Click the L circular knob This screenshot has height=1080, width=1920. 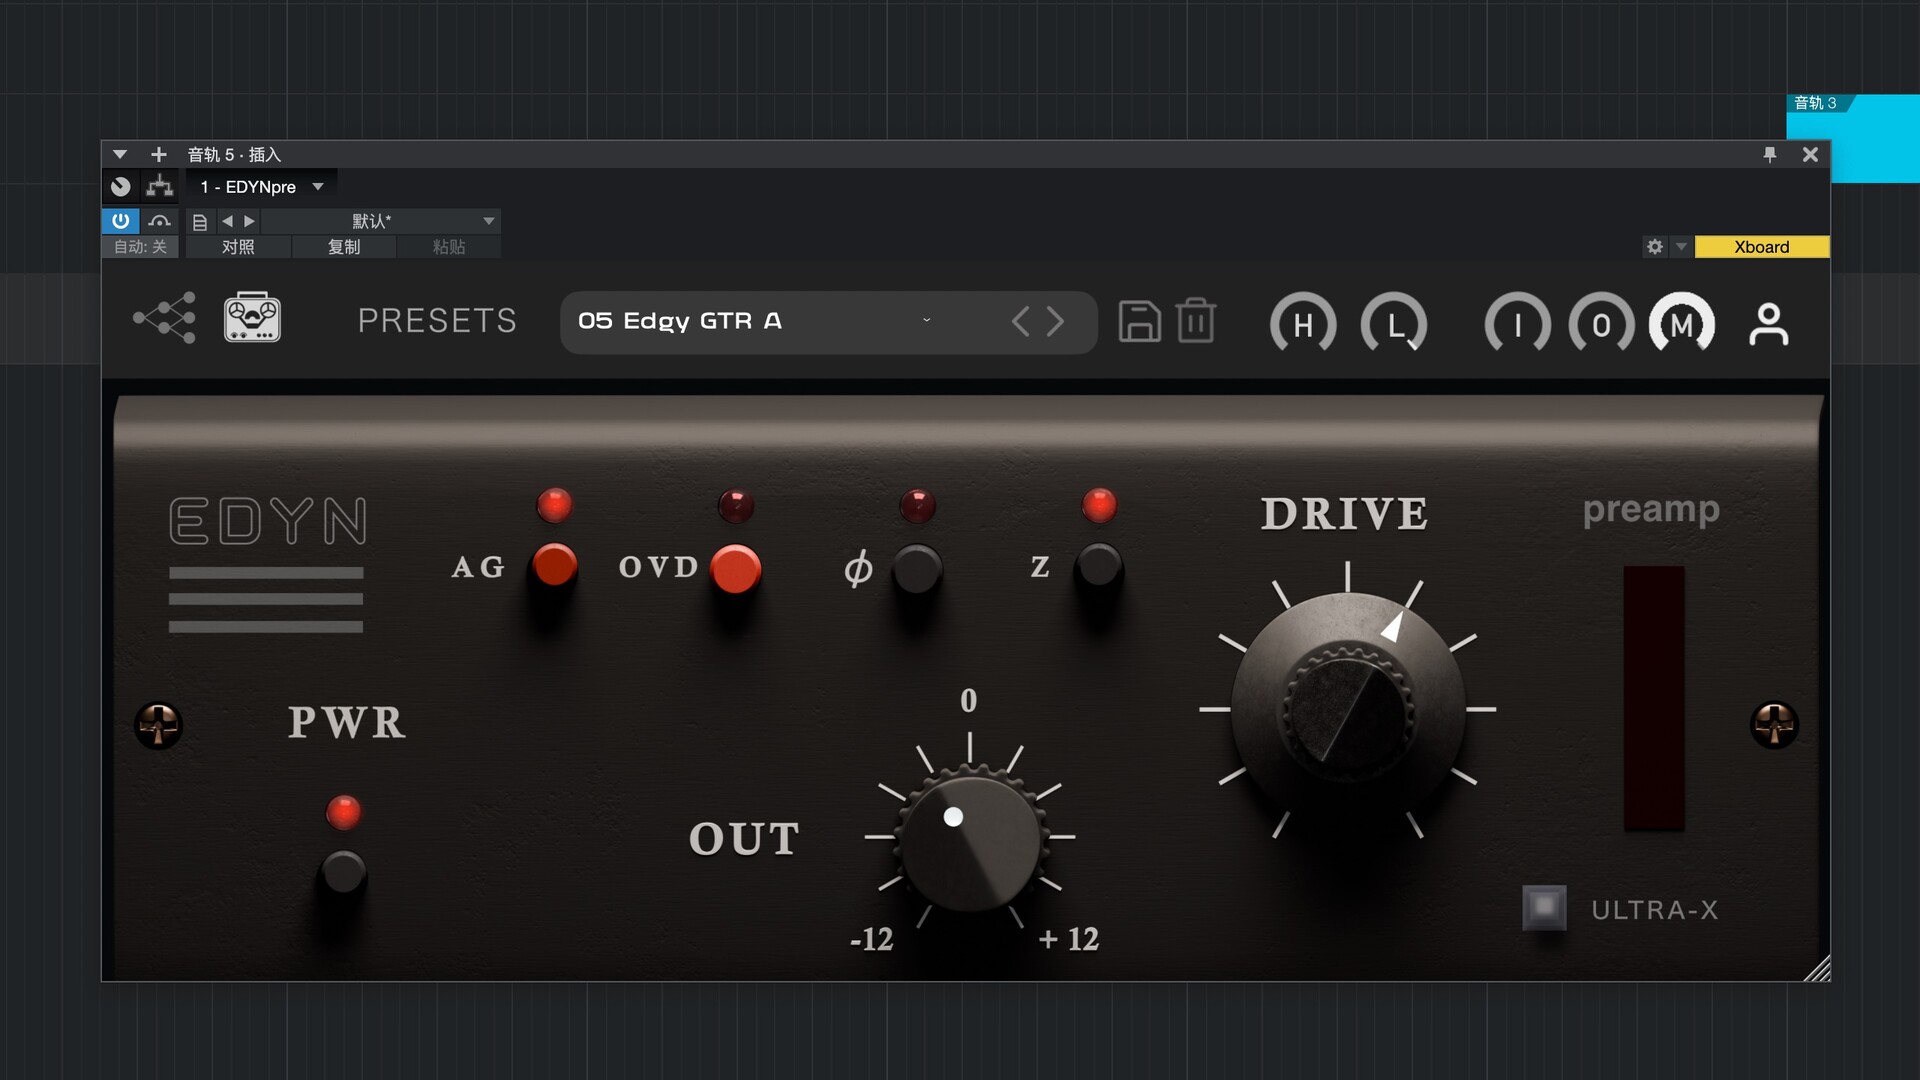1394,324
